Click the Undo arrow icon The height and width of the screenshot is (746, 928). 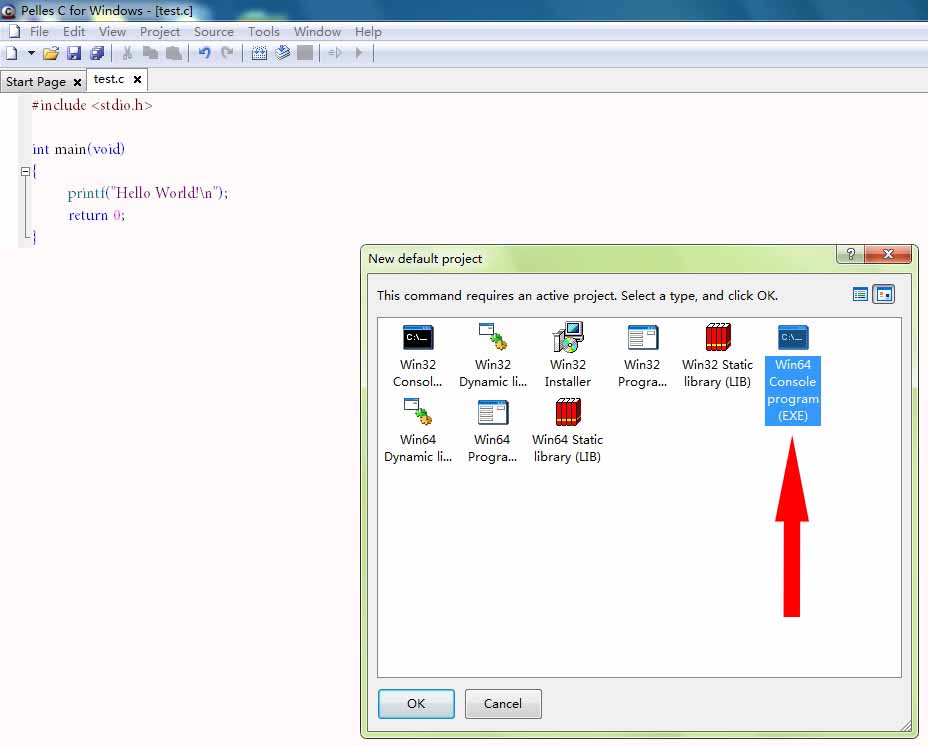205,53
